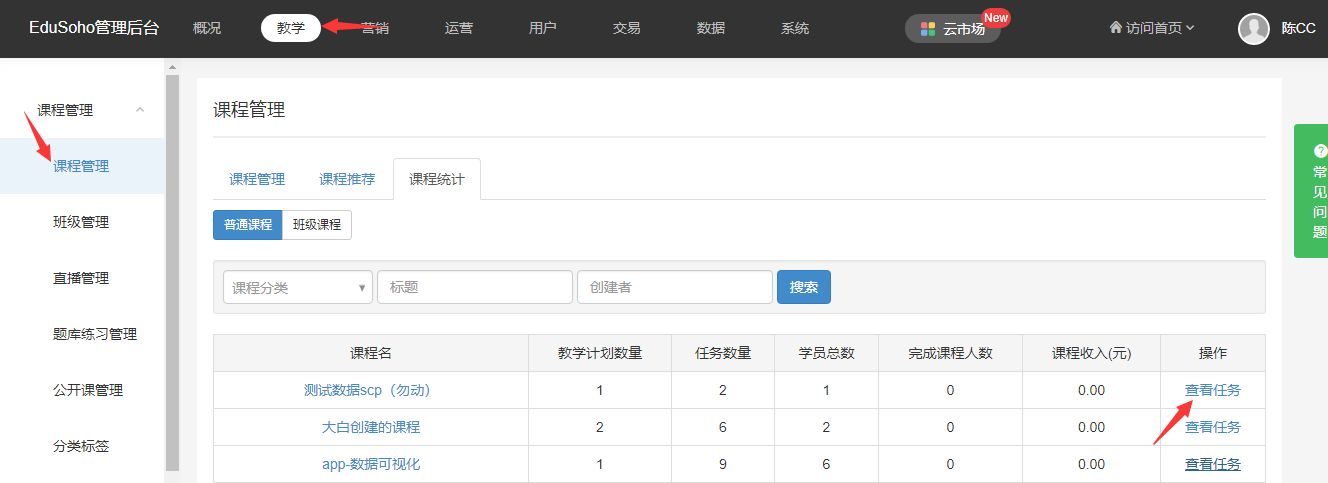Click the user avatar icon
This screenshot has width=1328, height=483.
[x=1253, y=29]
